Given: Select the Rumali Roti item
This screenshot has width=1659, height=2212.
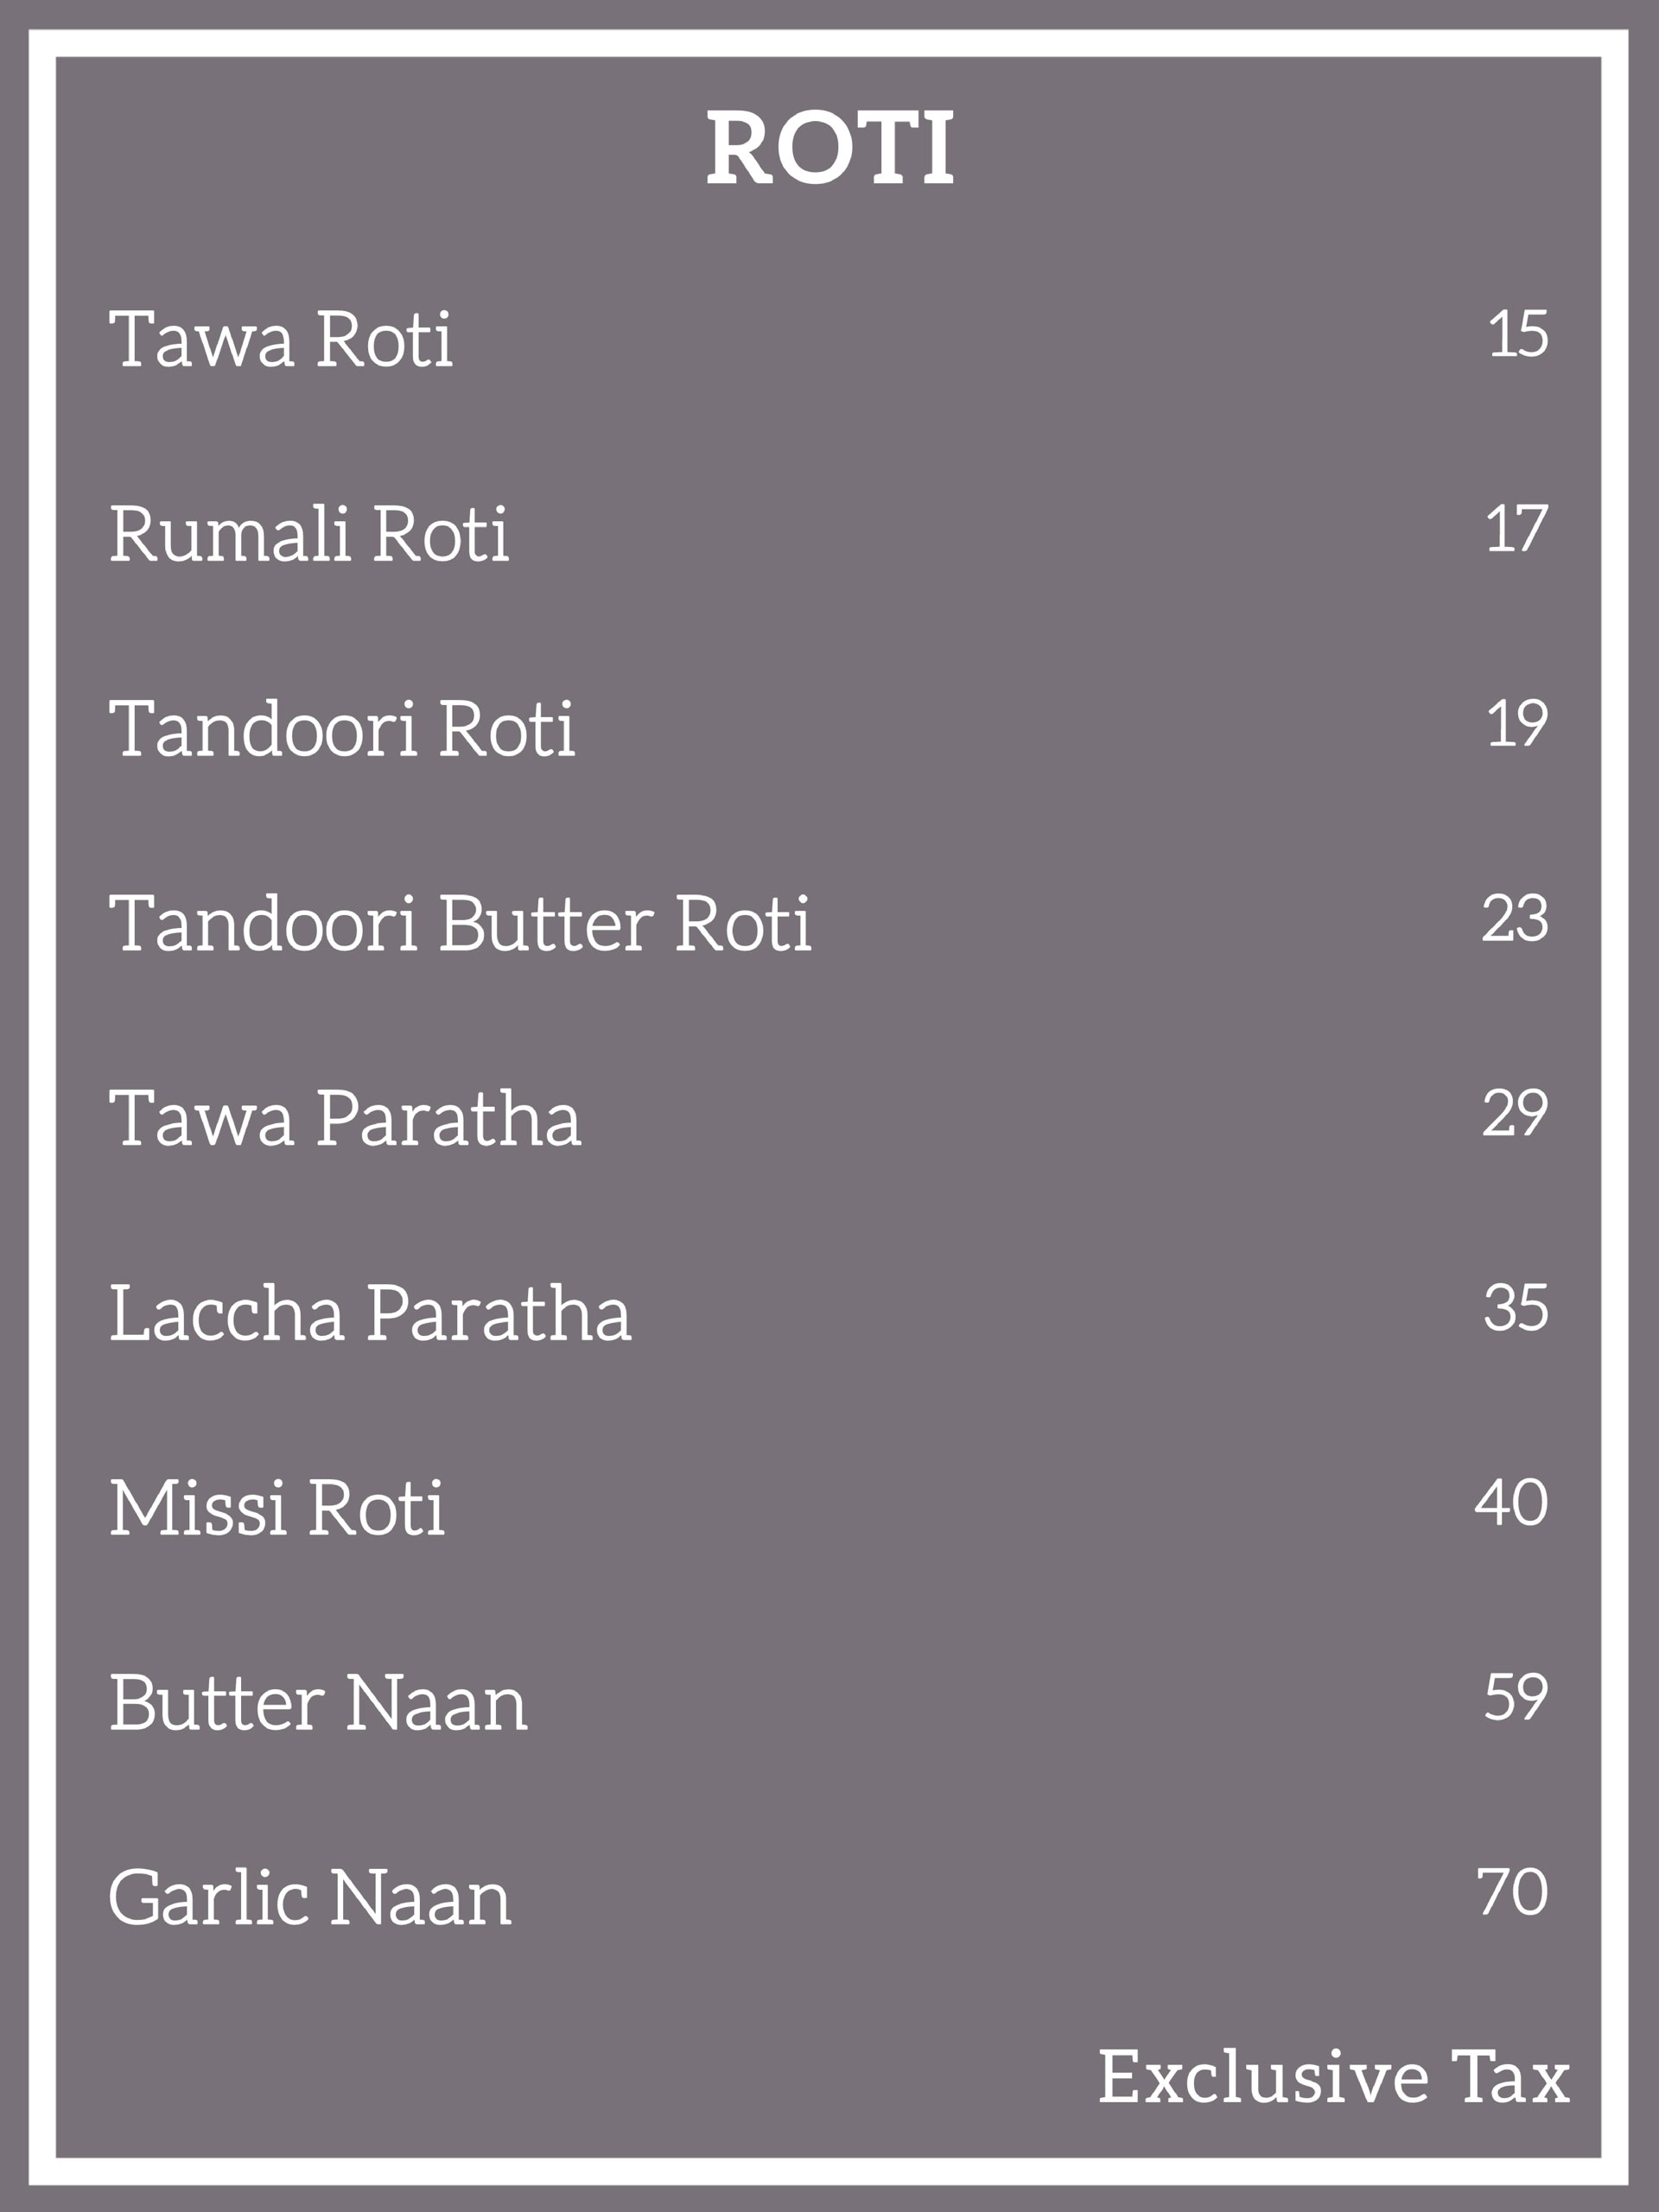Looking at the screenshot, I should pyautogui.click(x=309, y=534).
